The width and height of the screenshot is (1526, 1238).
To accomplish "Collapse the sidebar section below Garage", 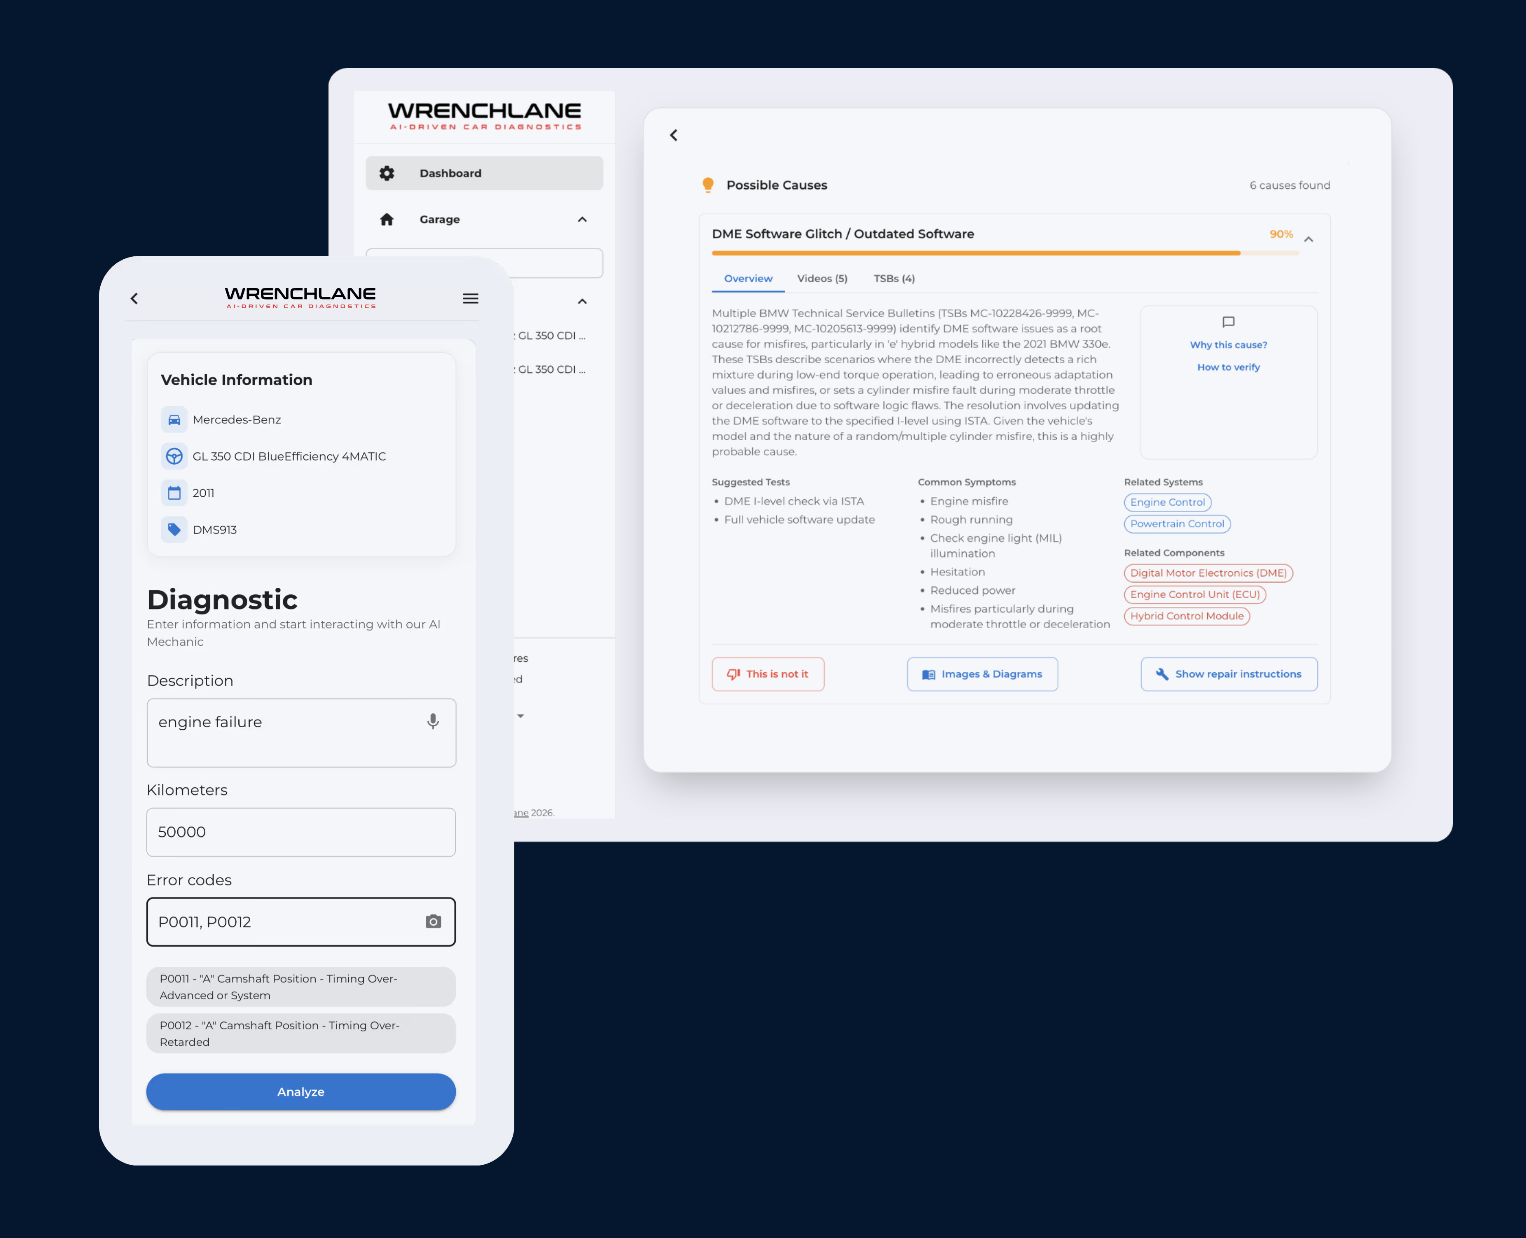I will [582, 301].
